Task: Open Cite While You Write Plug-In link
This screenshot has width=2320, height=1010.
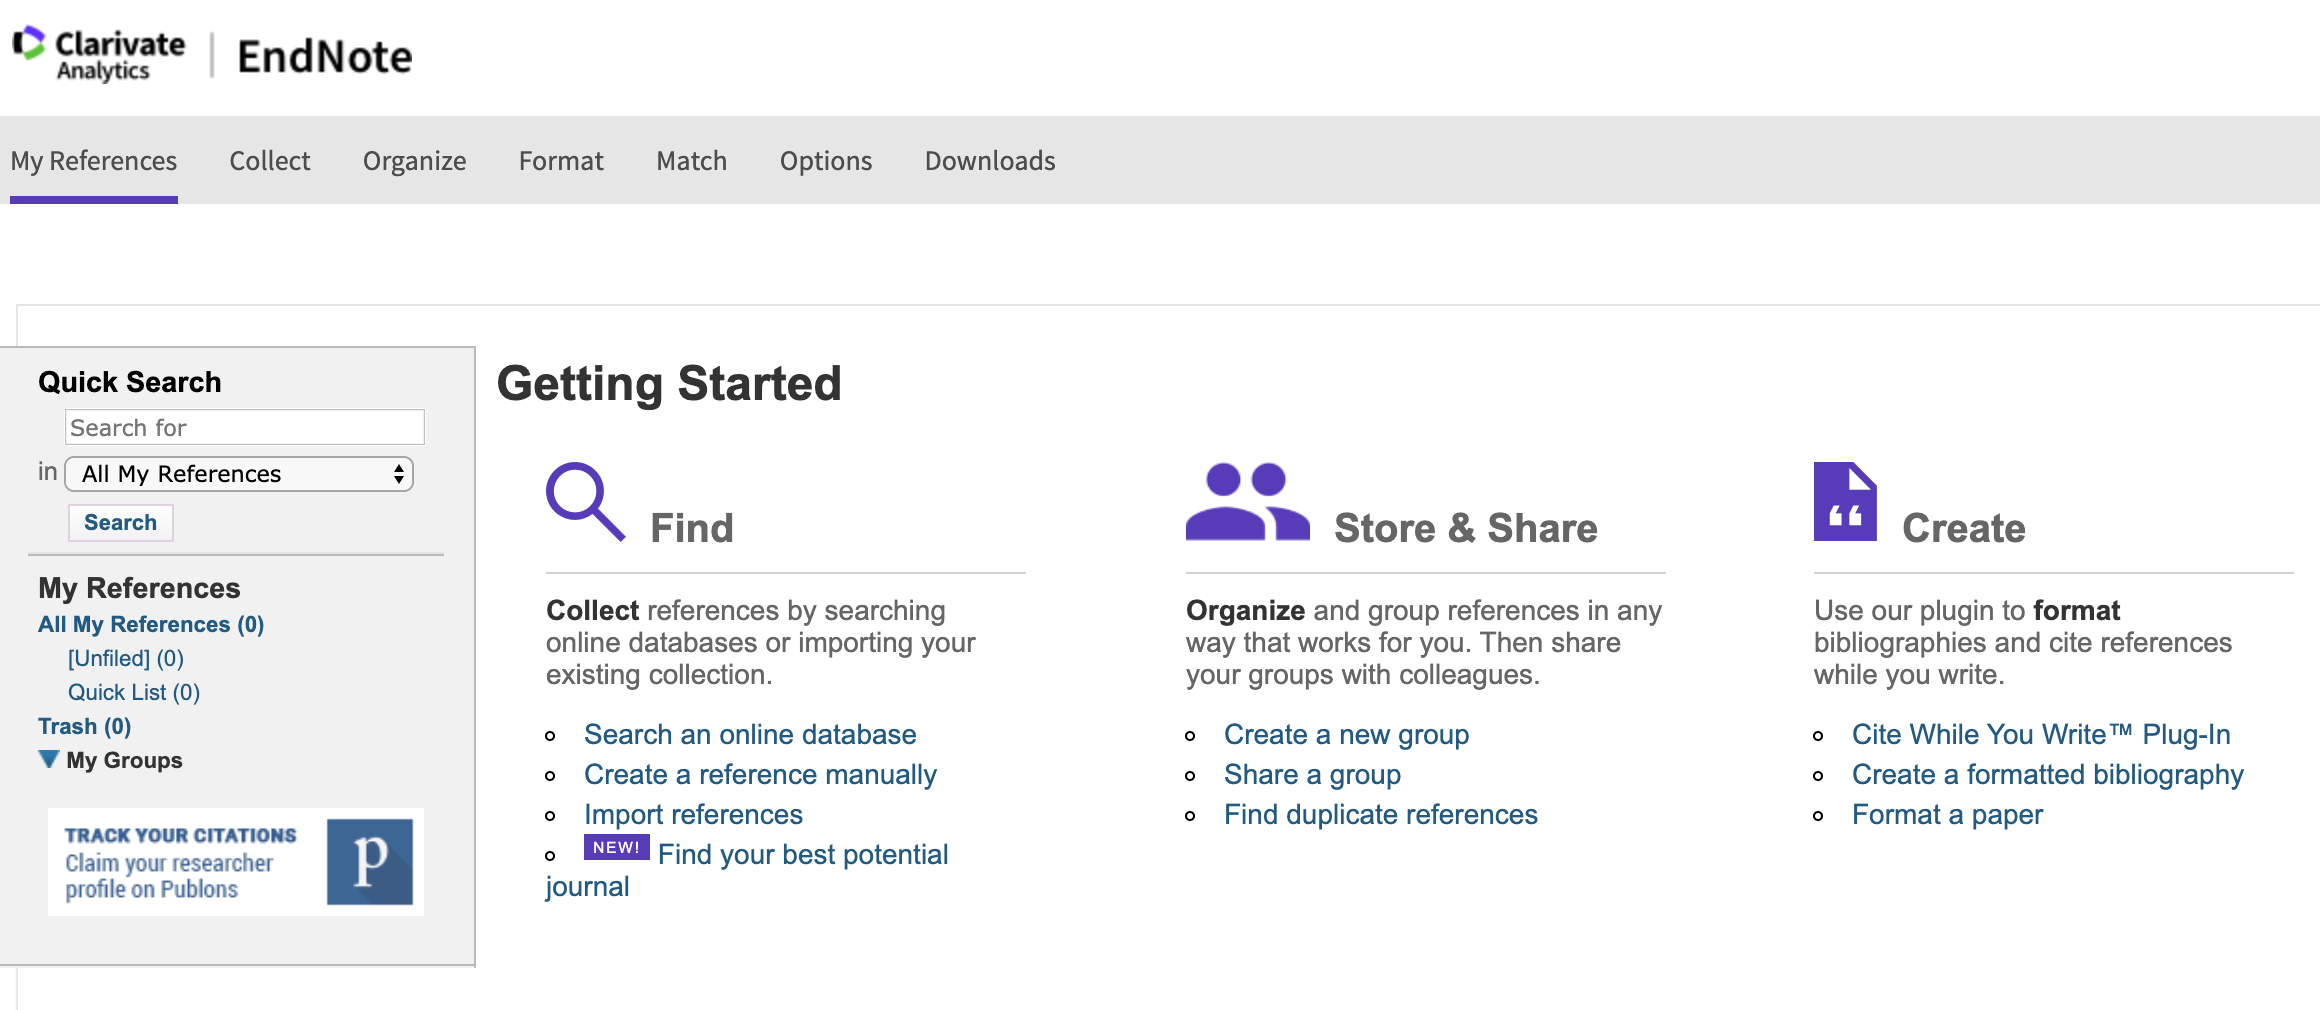Action: [x=2041, y=734]
